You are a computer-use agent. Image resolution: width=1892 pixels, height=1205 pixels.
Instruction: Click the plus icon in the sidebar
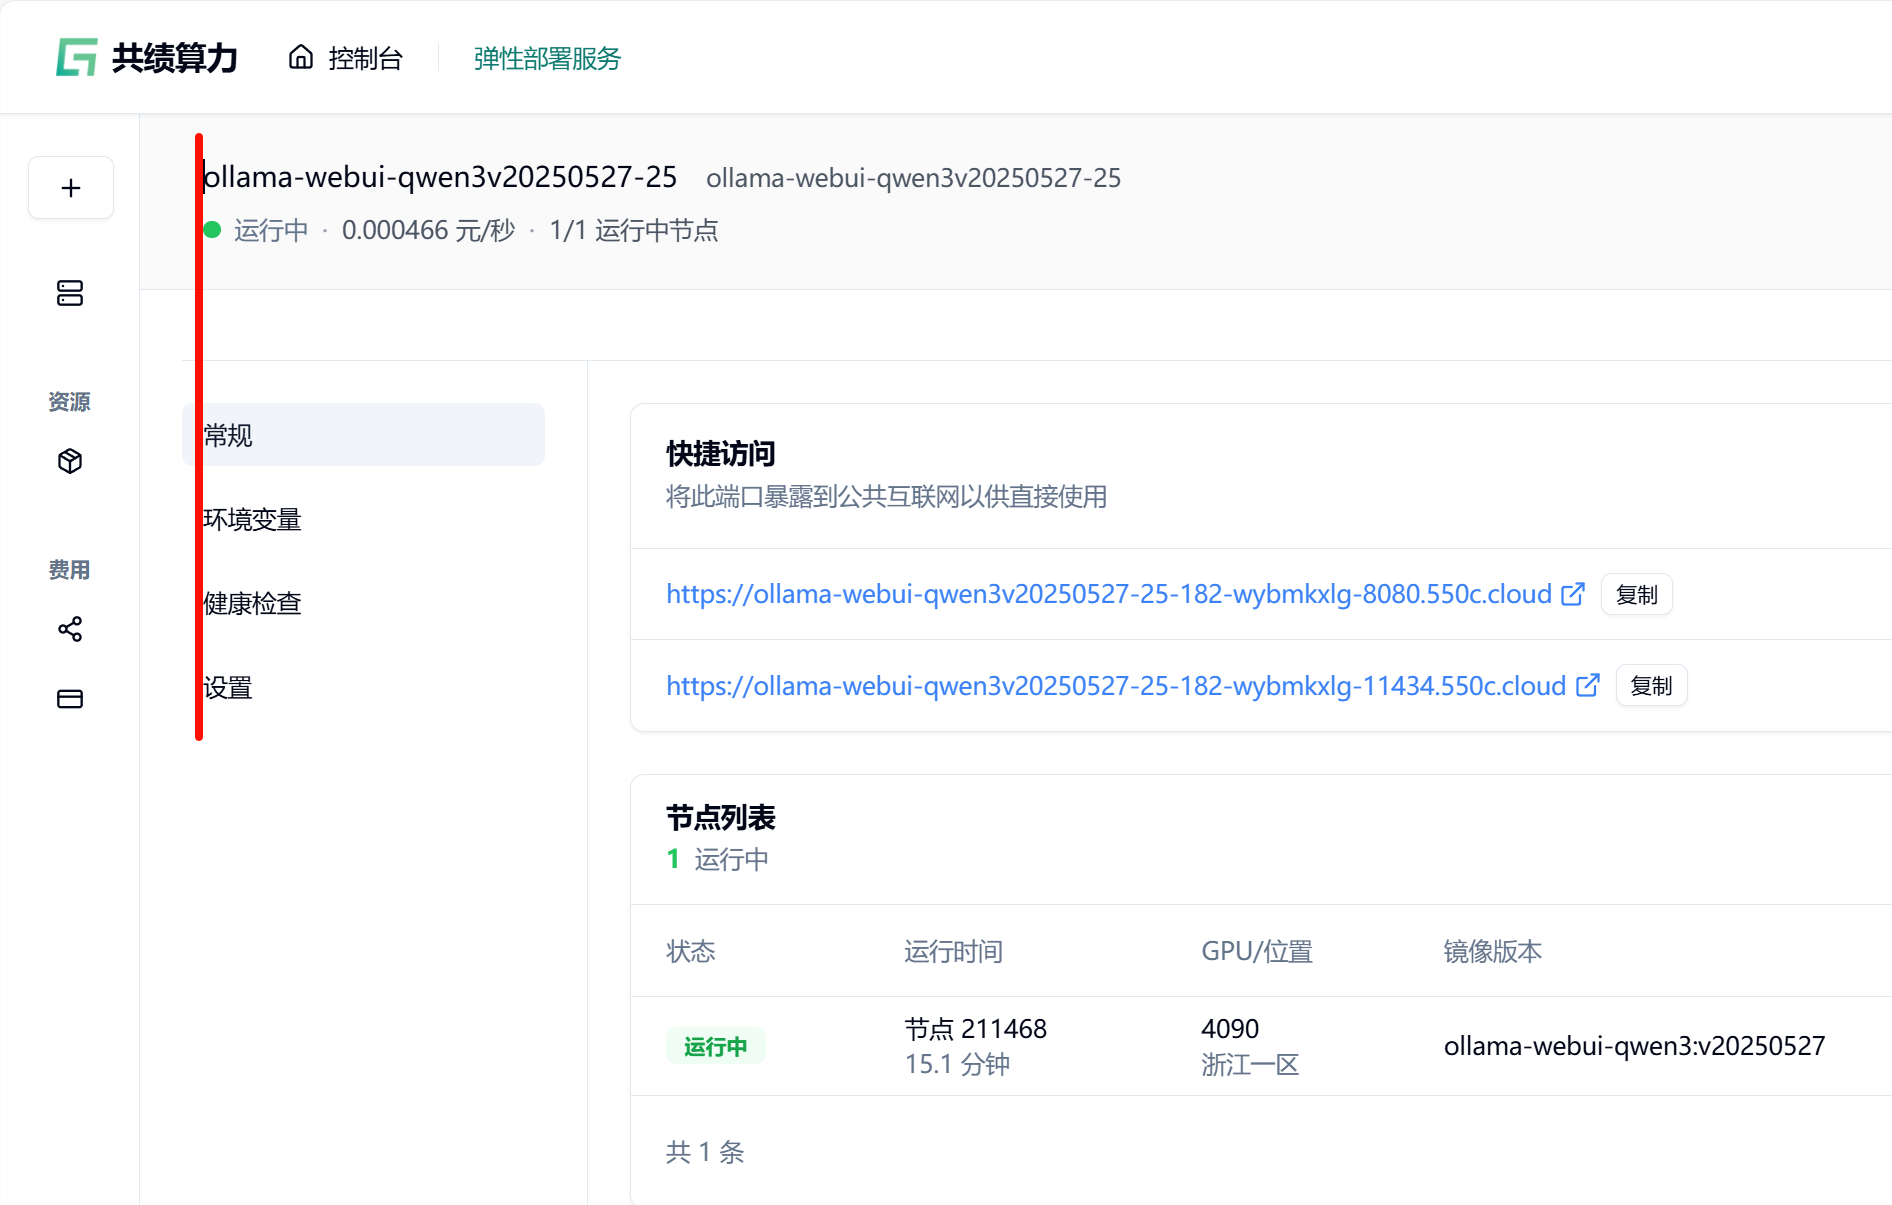(71, 188)
